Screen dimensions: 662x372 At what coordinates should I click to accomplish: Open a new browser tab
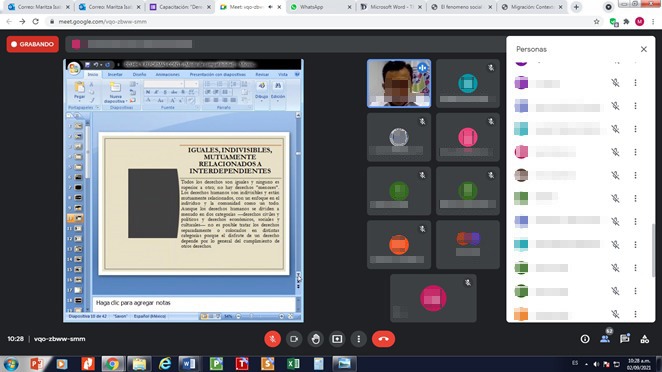(576, 7)
